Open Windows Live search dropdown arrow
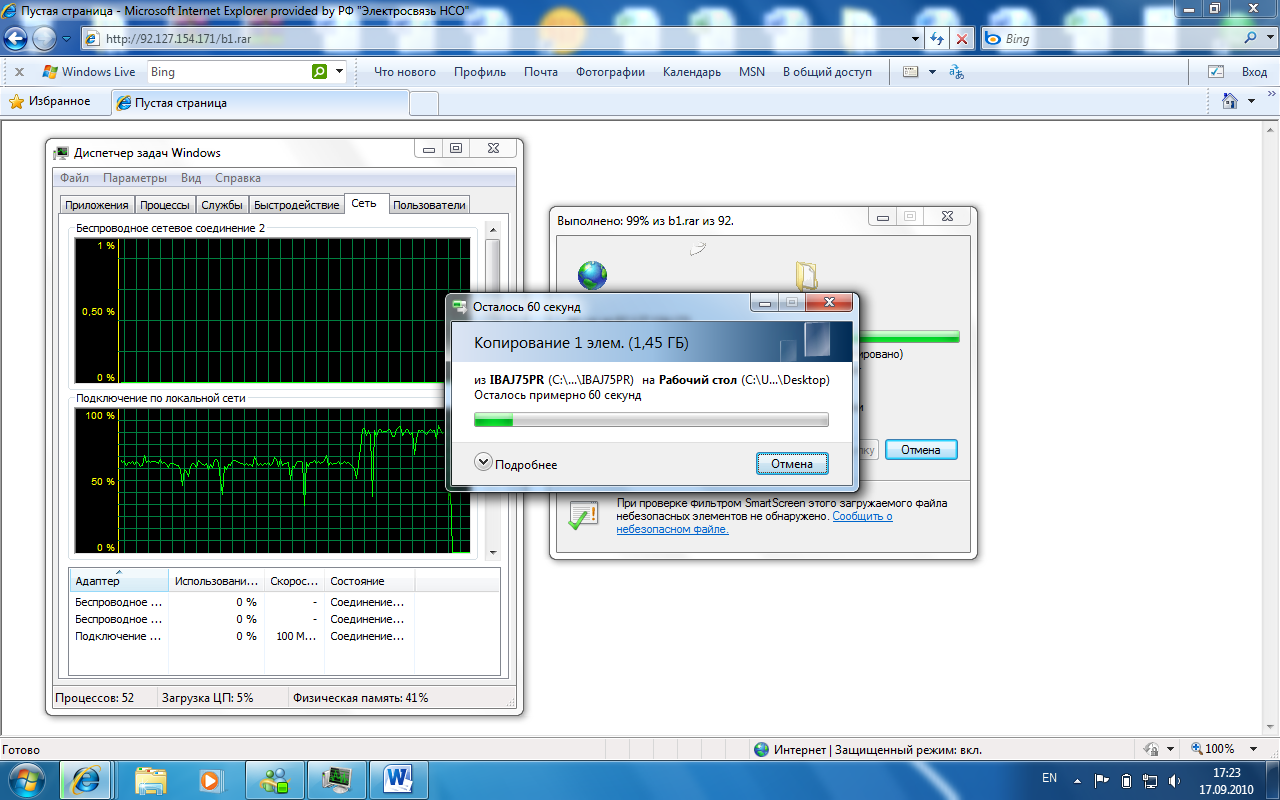 click(x=340, y=72)
